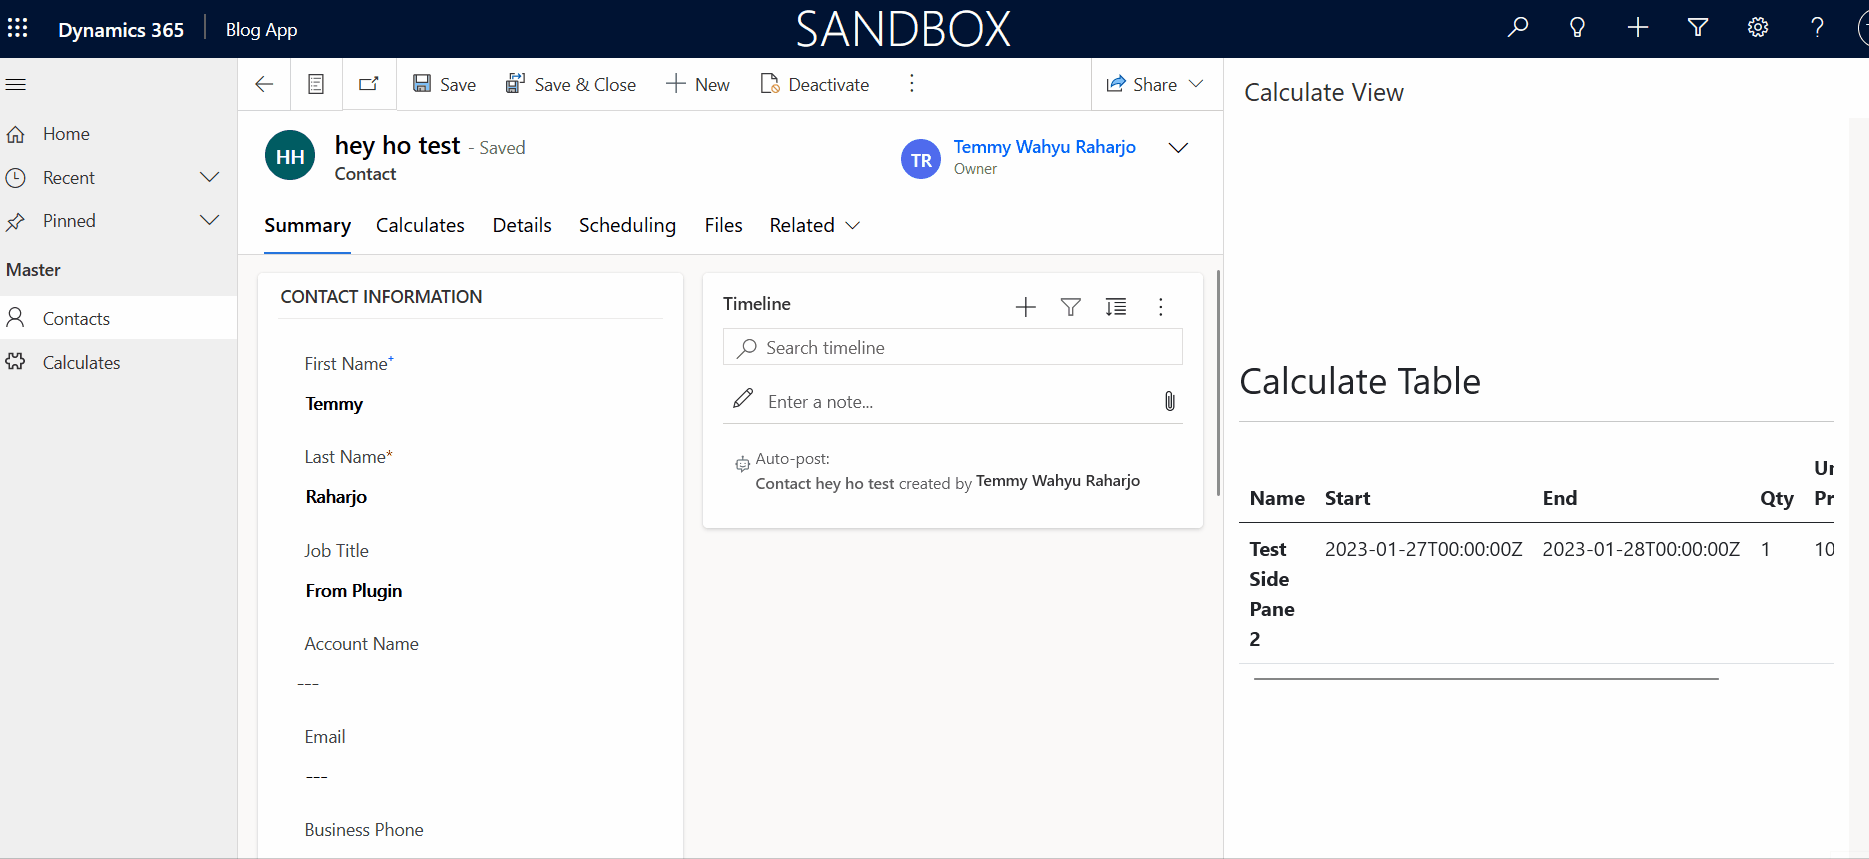Expand the Pinned list chevron
1869x859 pixels.
click(210, 220)
